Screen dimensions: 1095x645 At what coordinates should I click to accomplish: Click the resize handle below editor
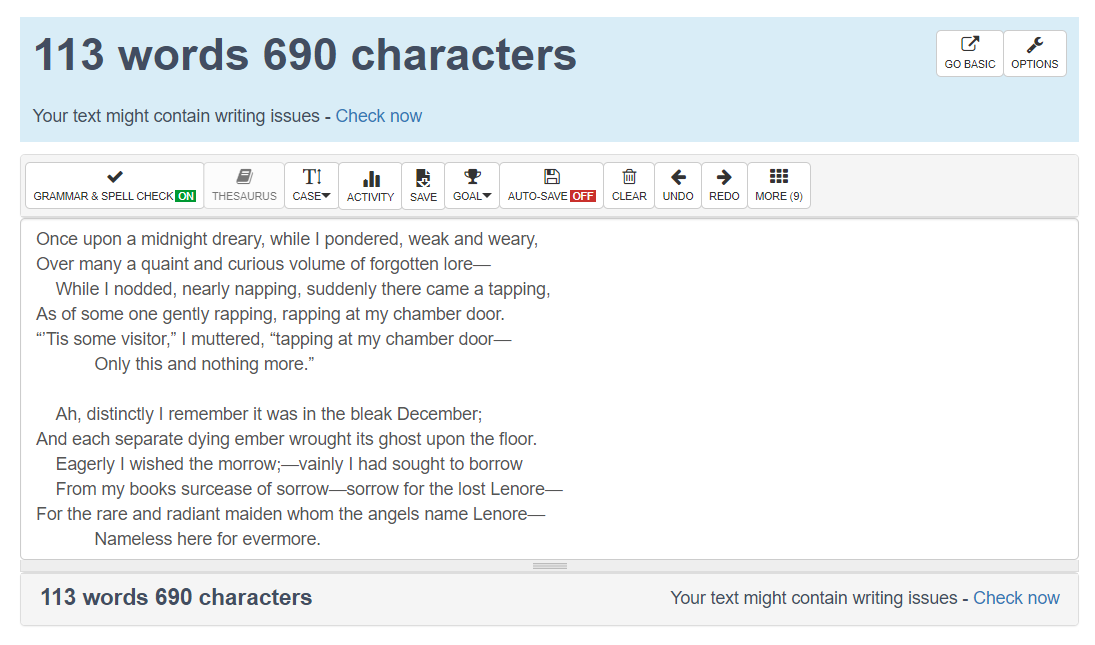coord(550,566)
